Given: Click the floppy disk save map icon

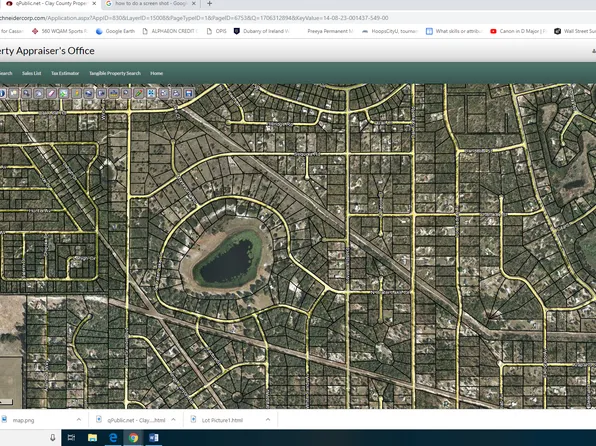Looking at the screenshot, I should [x=189, y=93].
